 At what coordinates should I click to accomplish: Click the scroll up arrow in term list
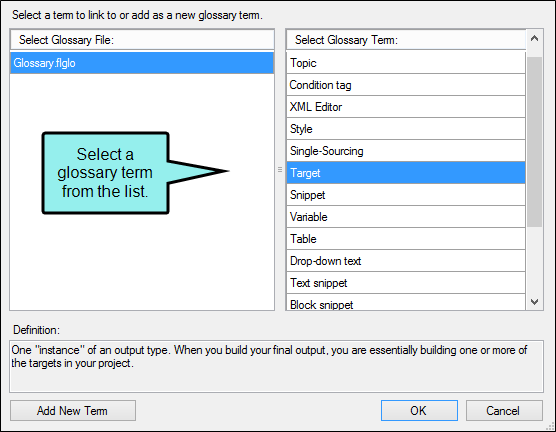coord(534,38)
